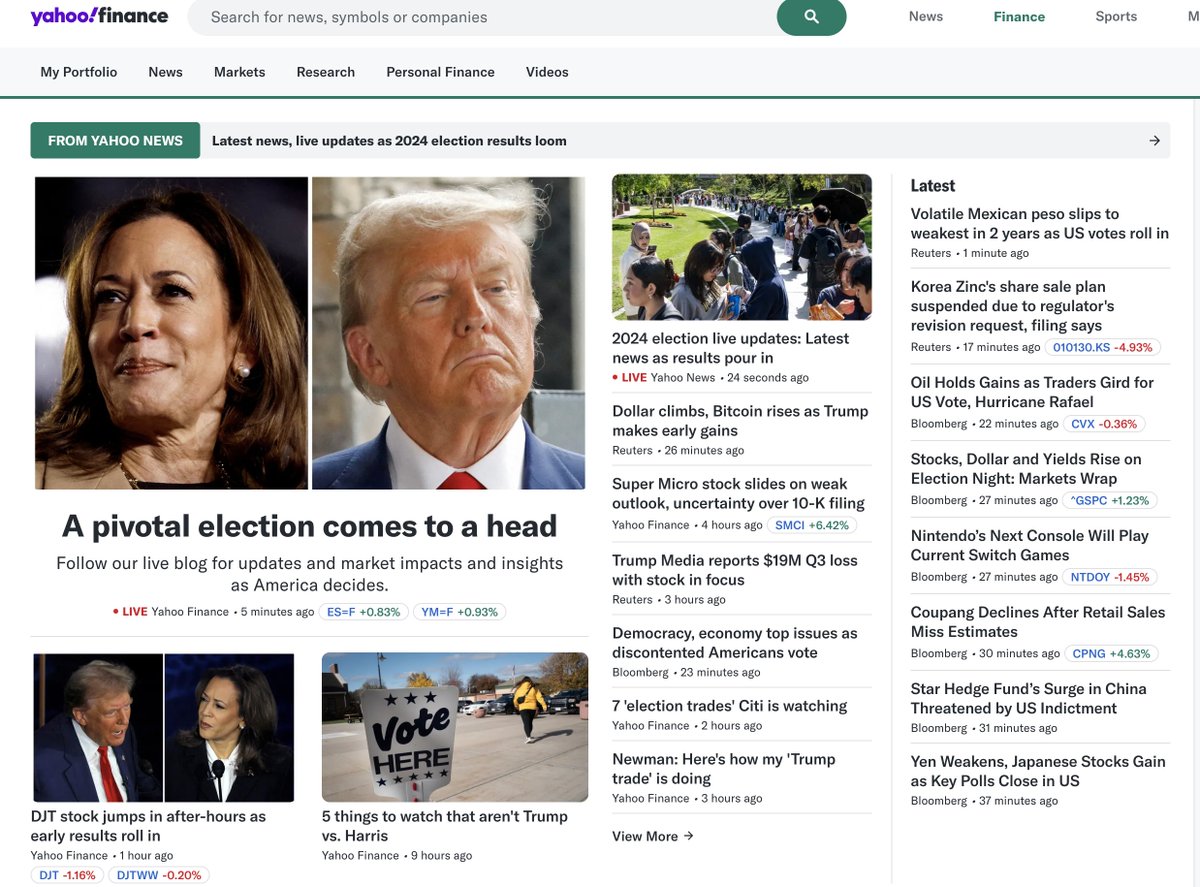Image resolution: width=1200 pixels, height=887 pixels.
Task: Click the SMCI +6.42% ticker chip
Action: tap(813, 525)
